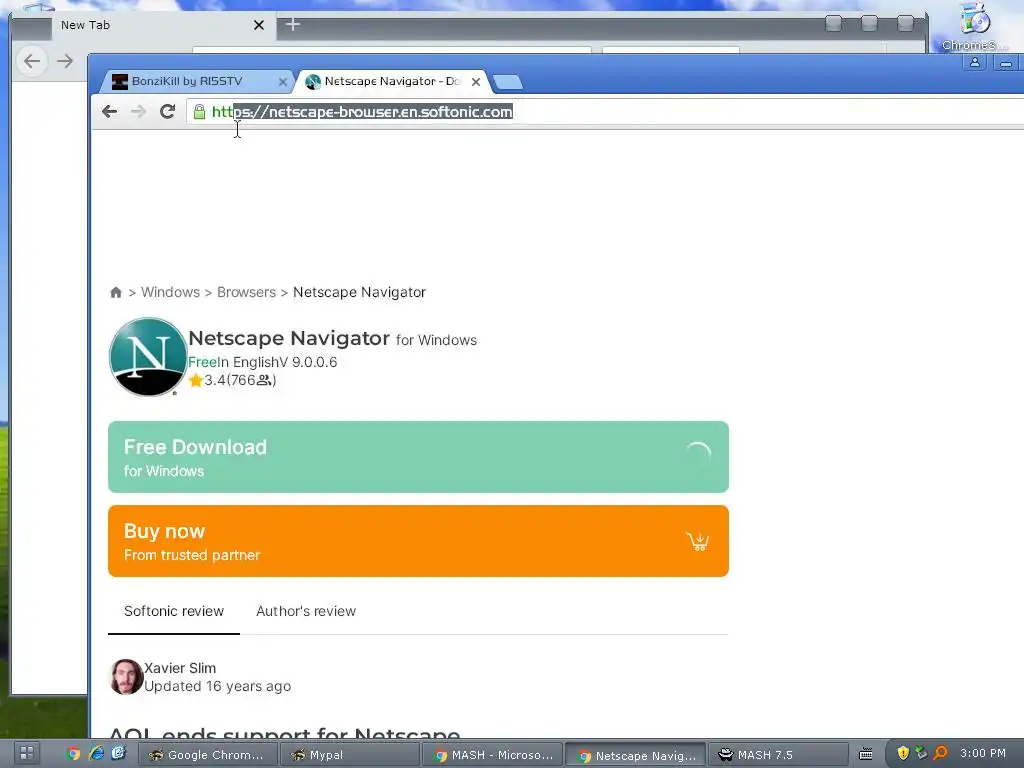The width and height of the screenshot is (1024, 768).
Task: Click back arrow in background browser window
Action: point(32,61)
